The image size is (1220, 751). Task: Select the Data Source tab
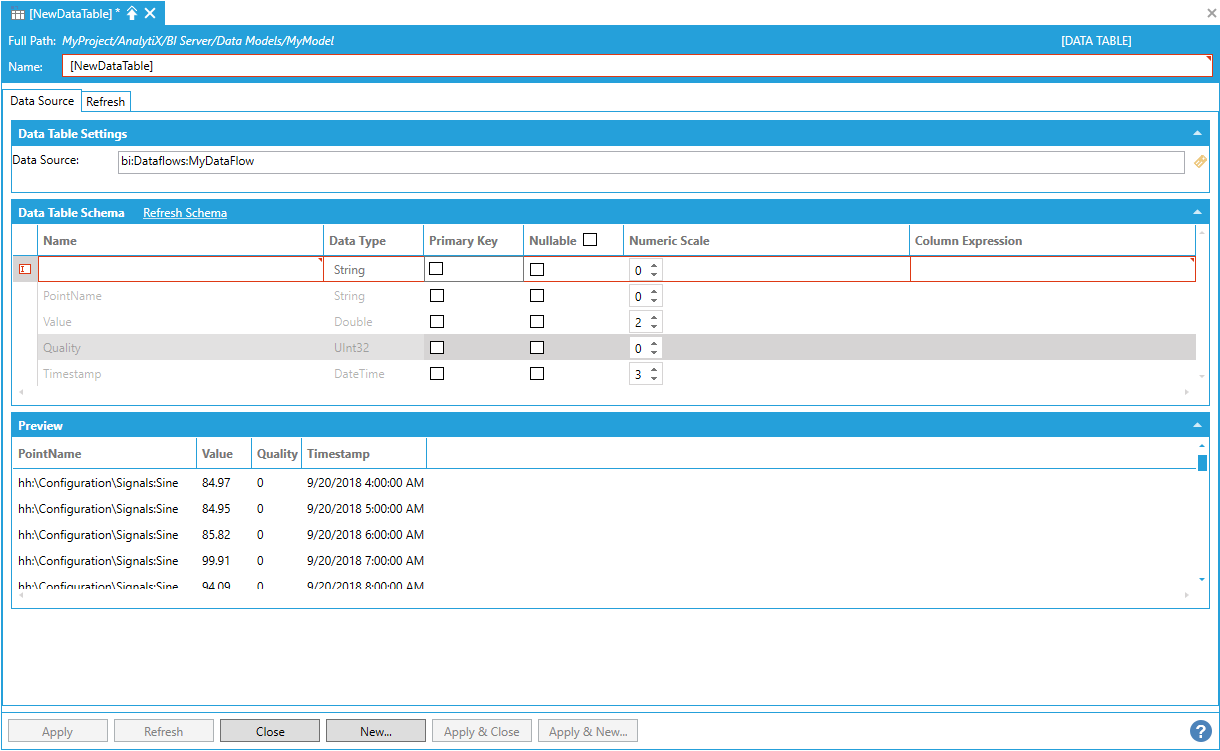[42, 101]
